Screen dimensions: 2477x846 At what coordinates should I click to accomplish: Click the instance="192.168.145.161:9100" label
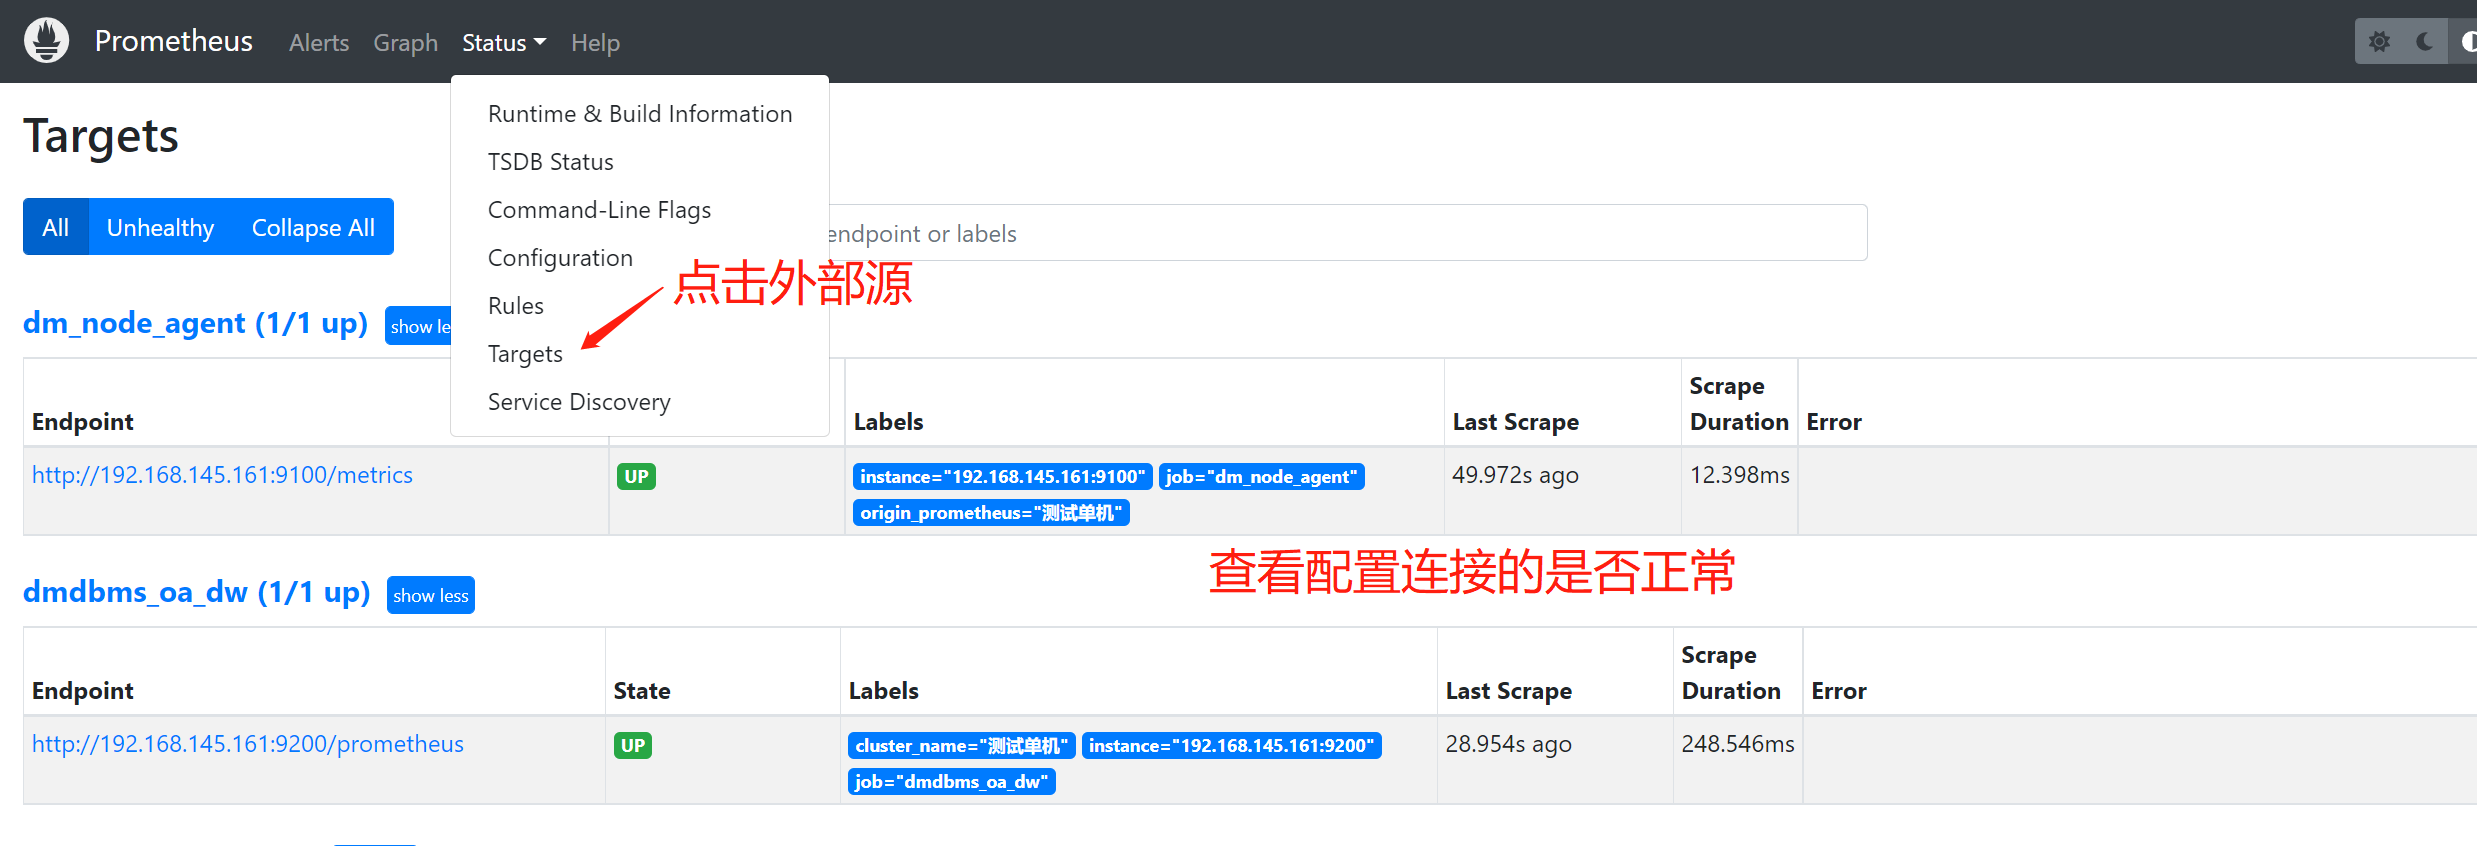click(1002, 477)
